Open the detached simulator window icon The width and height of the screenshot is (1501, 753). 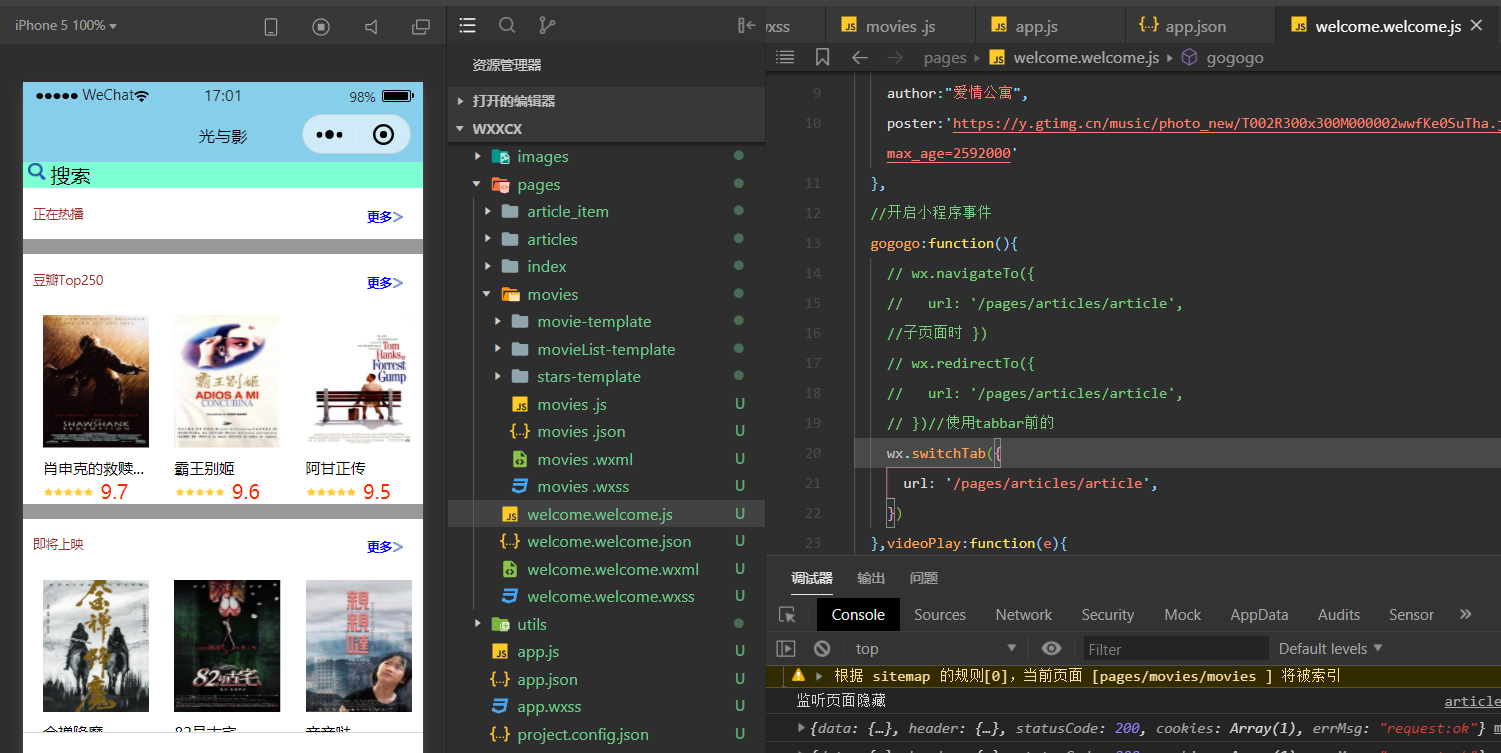[421, 27]
